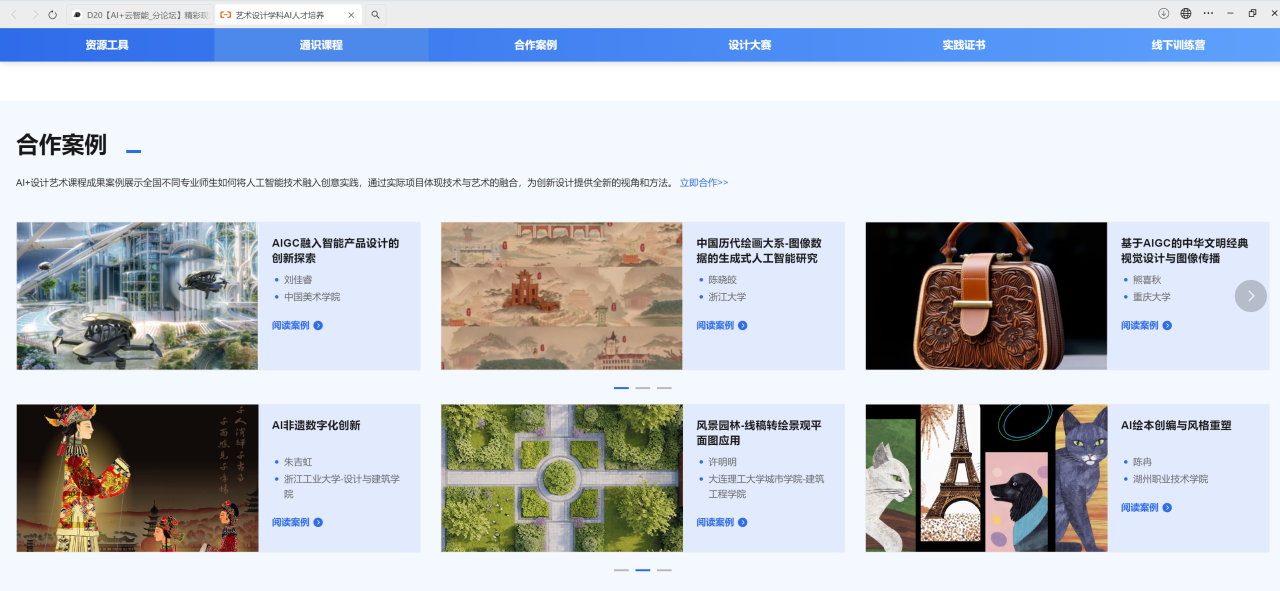Select third pagination dot in top carousel
1280x591 pixels.
pos(664,387)
